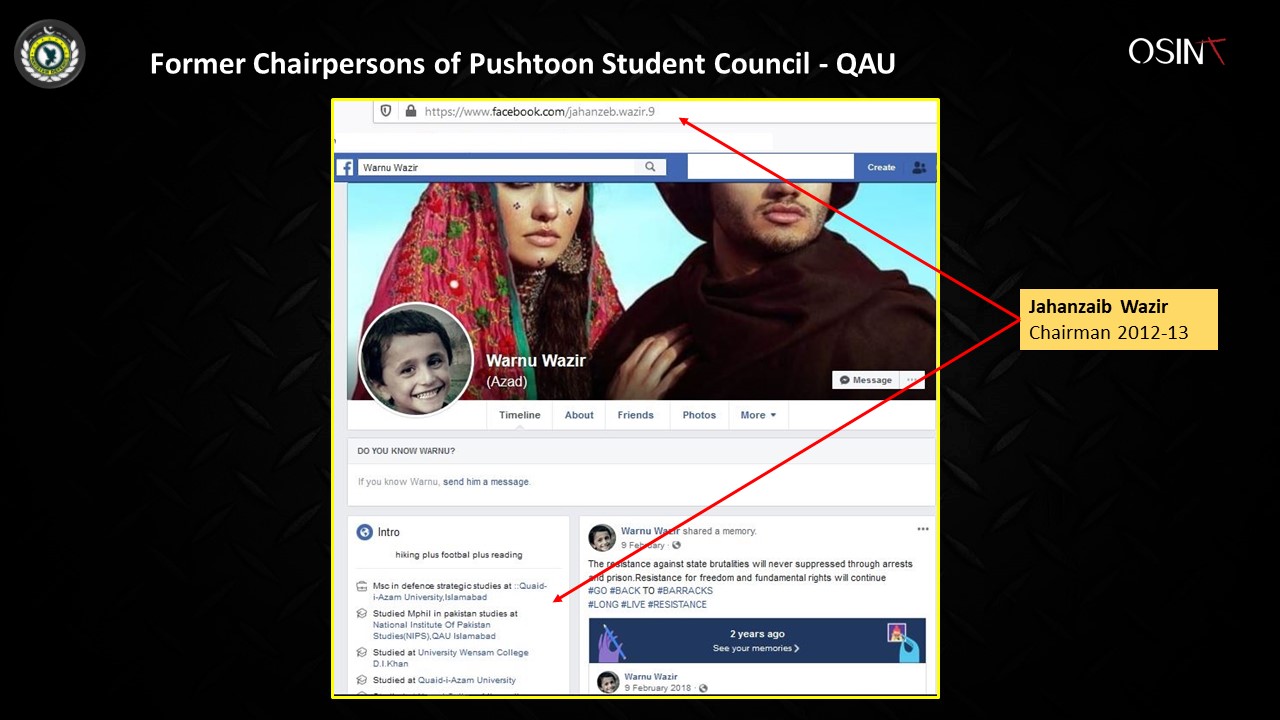Click the 'send him a message' link
Viewport: 1280px width, 720px height.
coord(485,482)
